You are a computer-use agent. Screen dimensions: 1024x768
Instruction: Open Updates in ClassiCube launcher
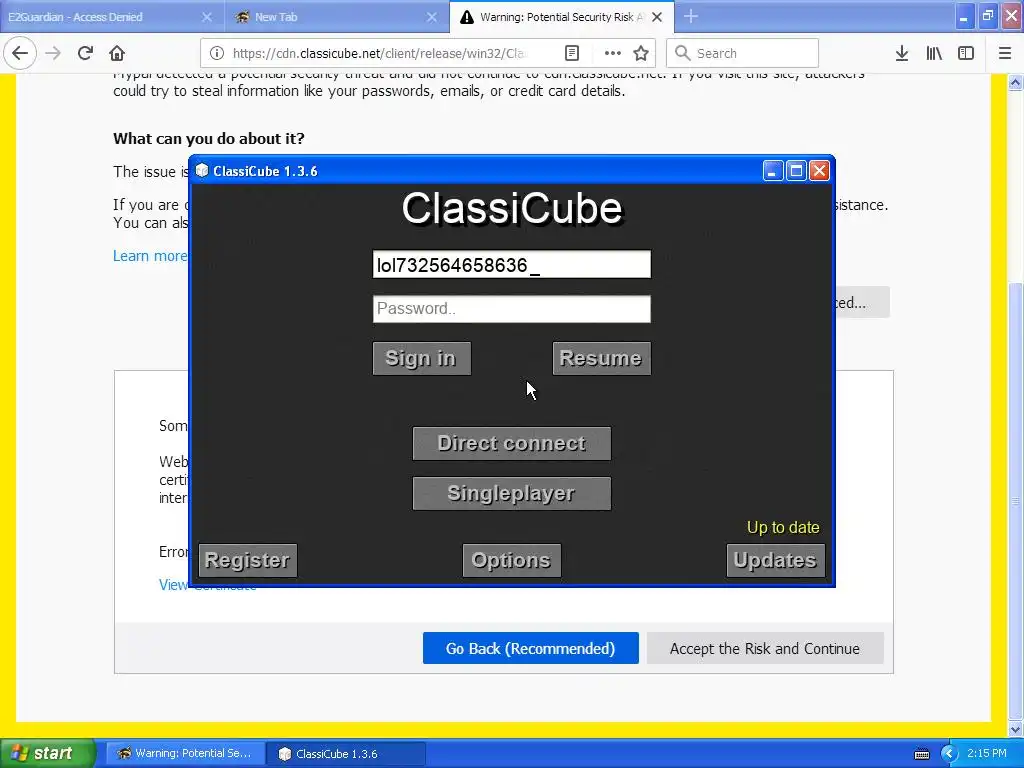point(775,560)
